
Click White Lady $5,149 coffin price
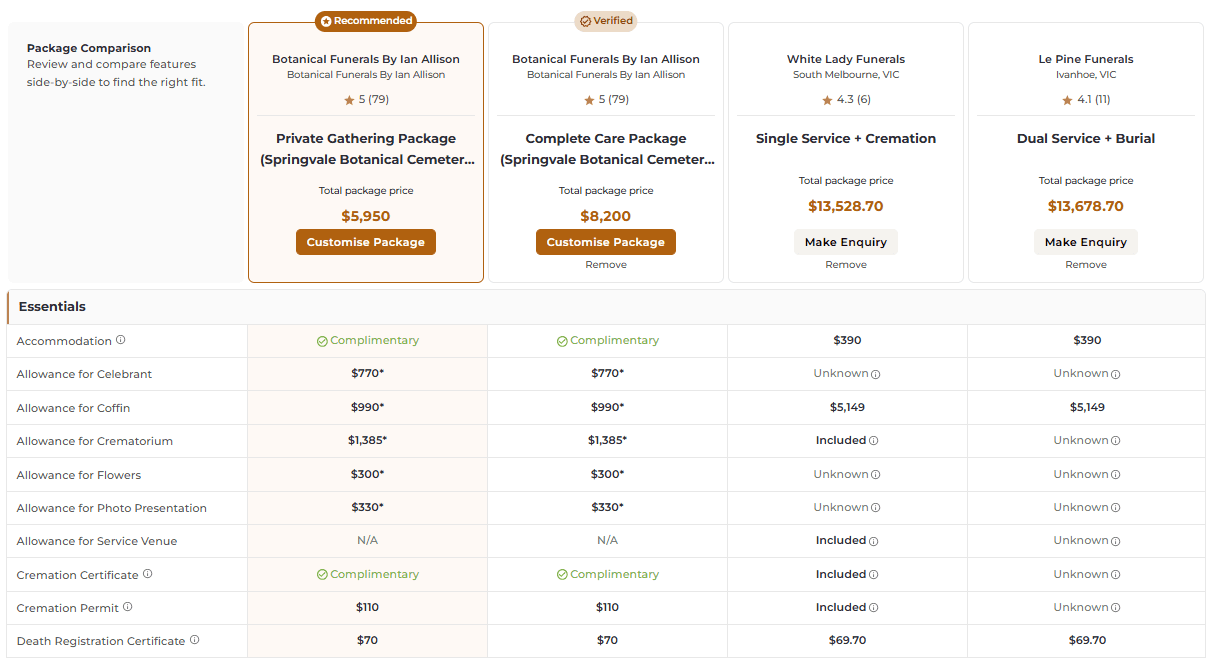point(847,407)
